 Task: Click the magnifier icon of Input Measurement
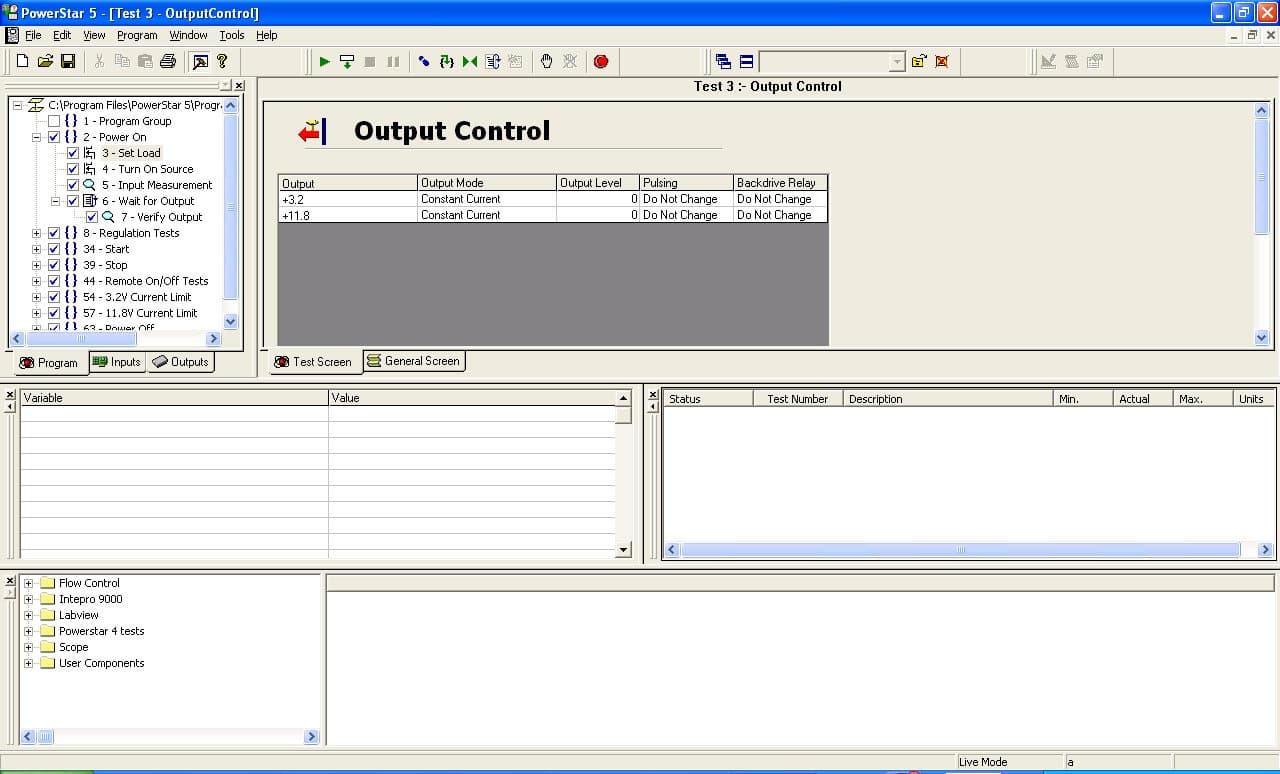click(x=90, y=185)
